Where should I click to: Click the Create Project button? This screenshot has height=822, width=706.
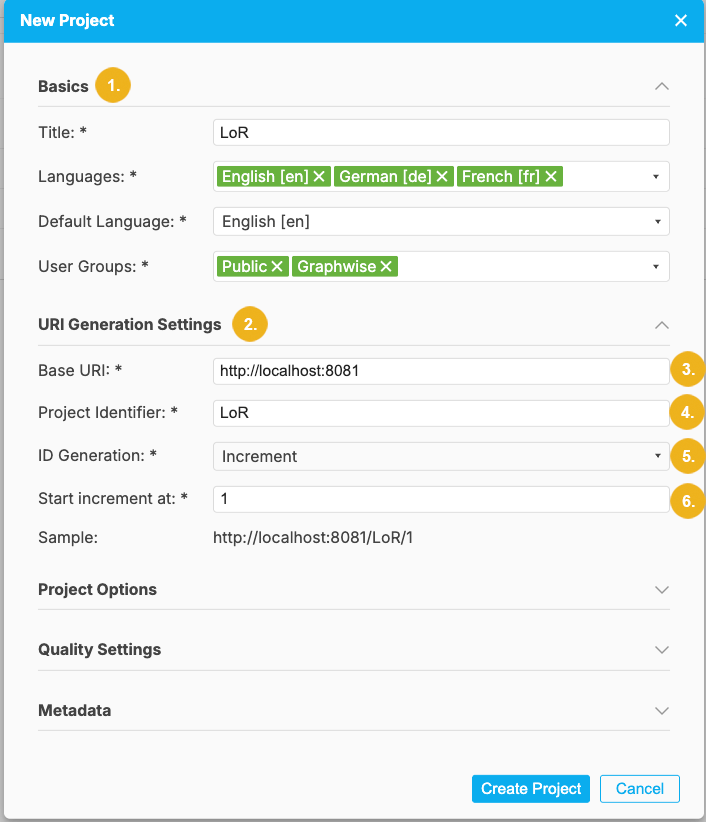tap(530, 788)
